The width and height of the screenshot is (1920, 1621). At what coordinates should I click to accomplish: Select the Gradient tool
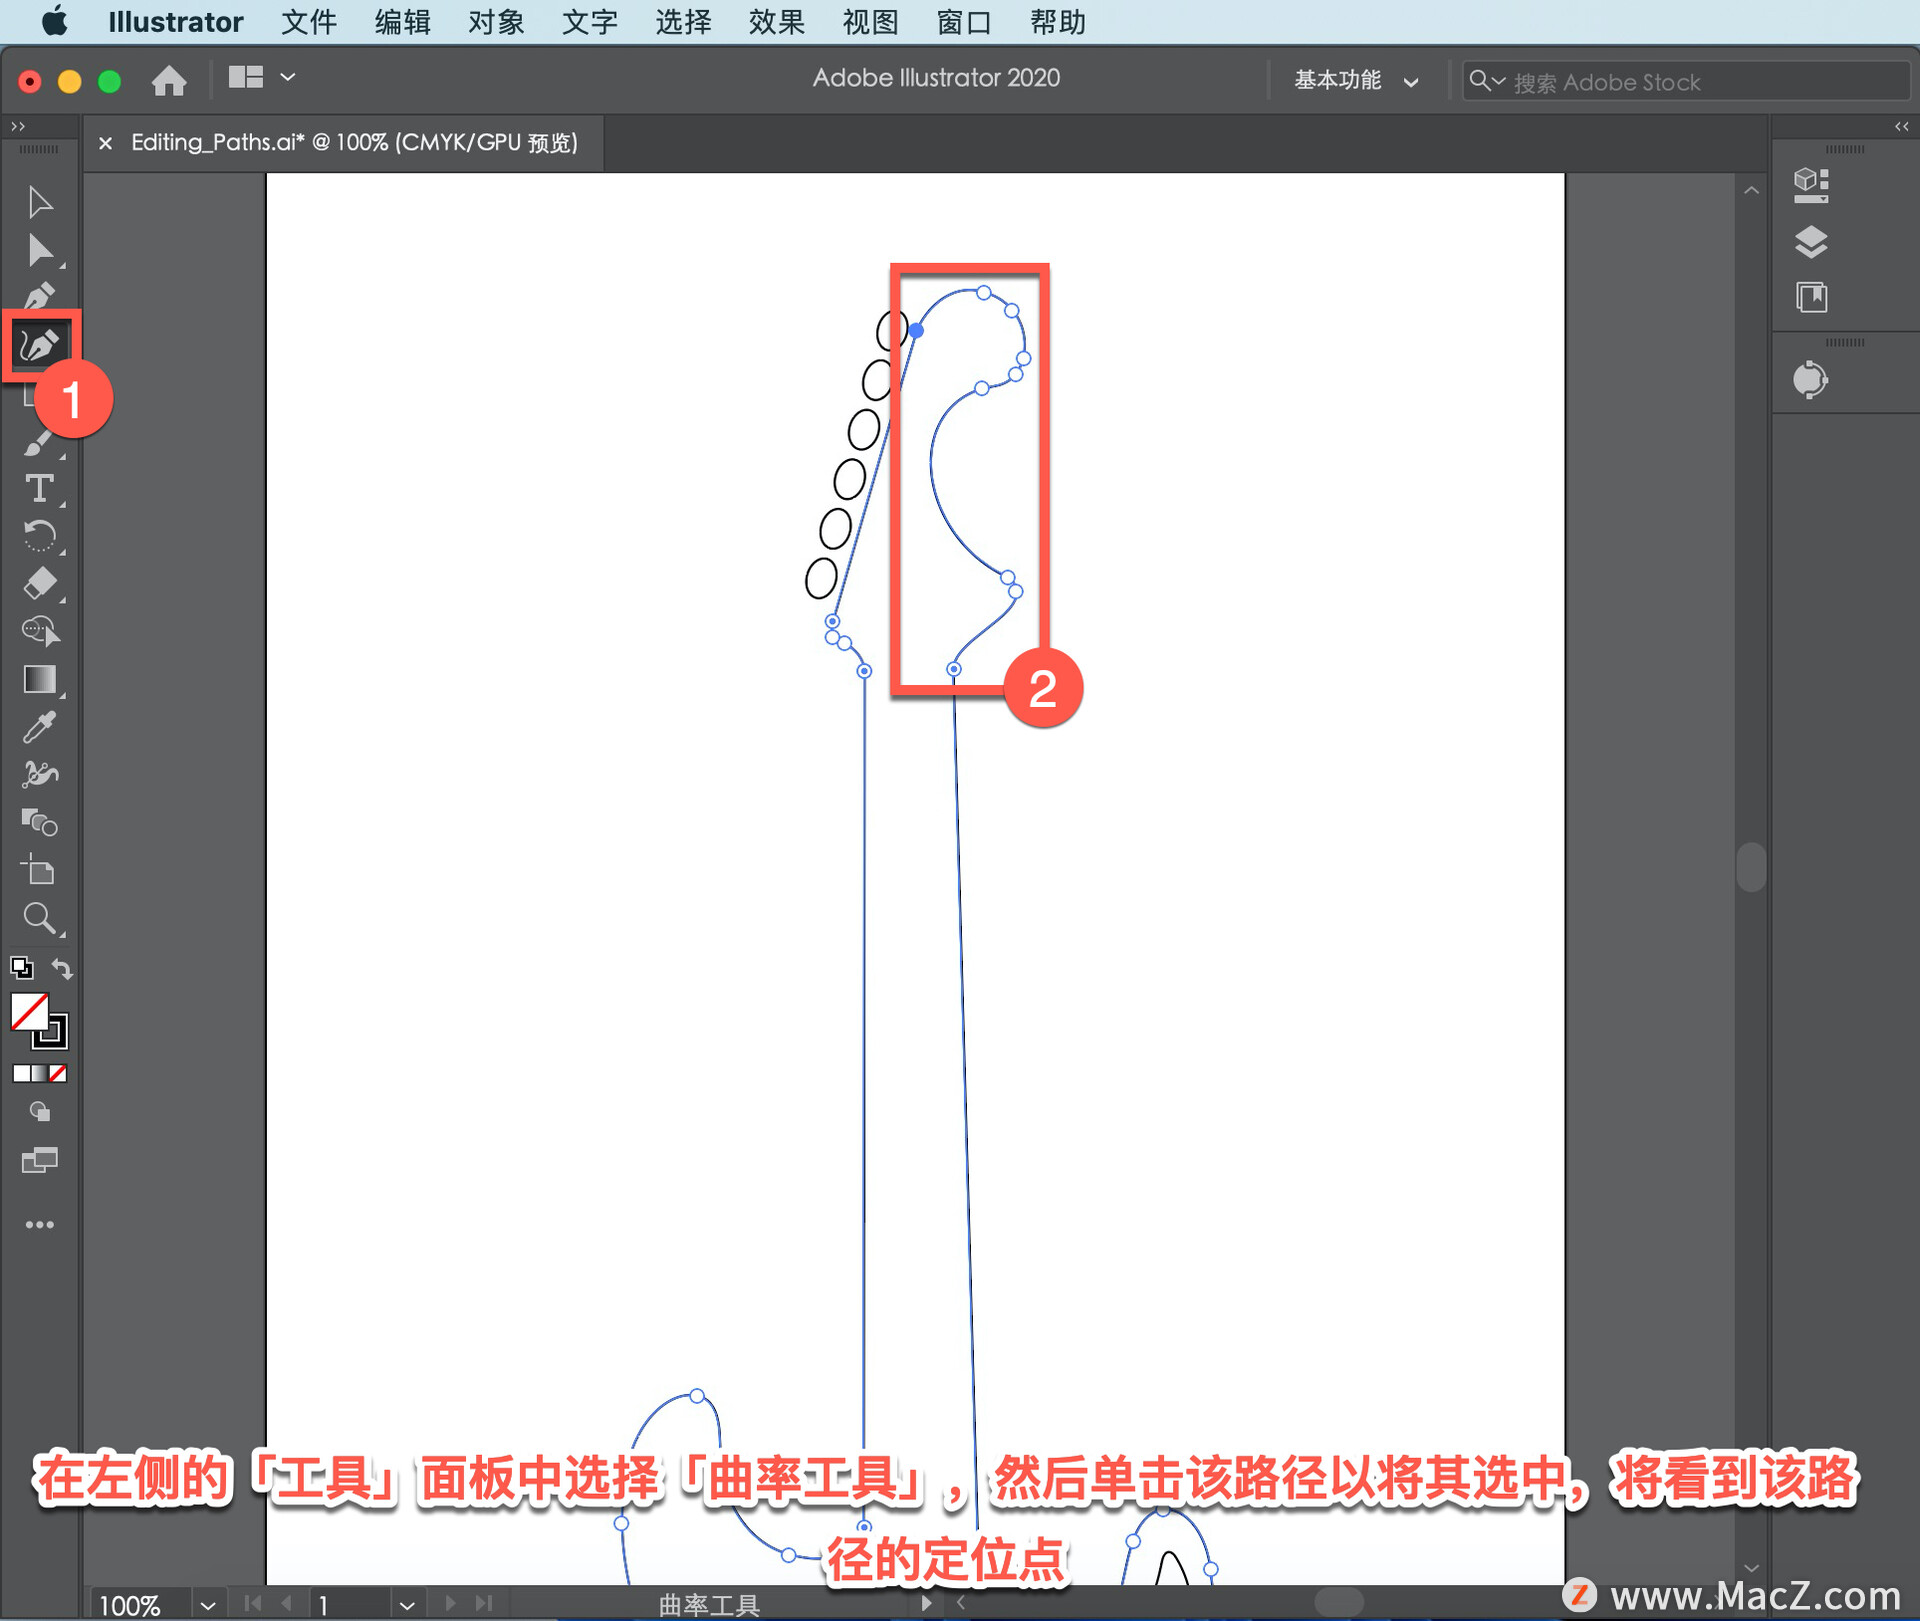click(40, 679)
